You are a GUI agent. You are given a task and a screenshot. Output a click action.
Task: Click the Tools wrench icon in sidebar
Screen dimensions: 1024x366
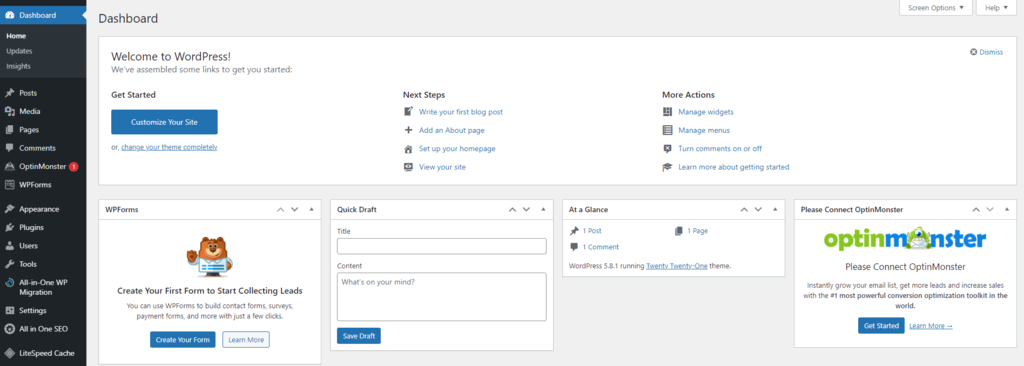(x=9, y=264)
